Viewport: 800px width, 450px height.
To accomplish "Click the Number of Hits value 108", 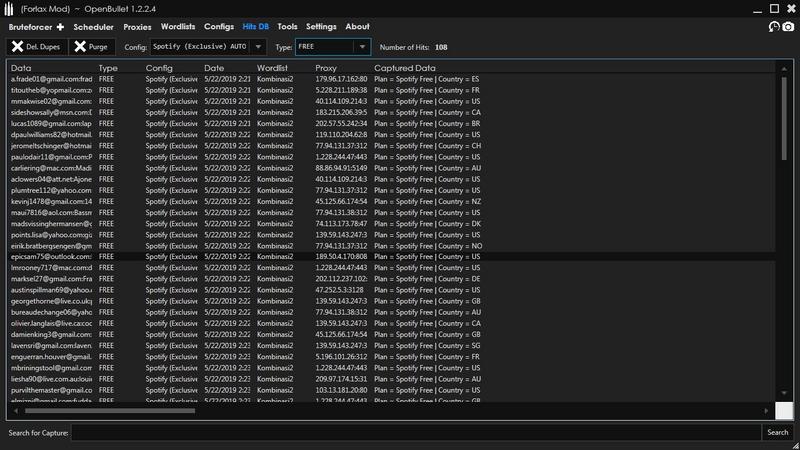I will coord(441,47).
